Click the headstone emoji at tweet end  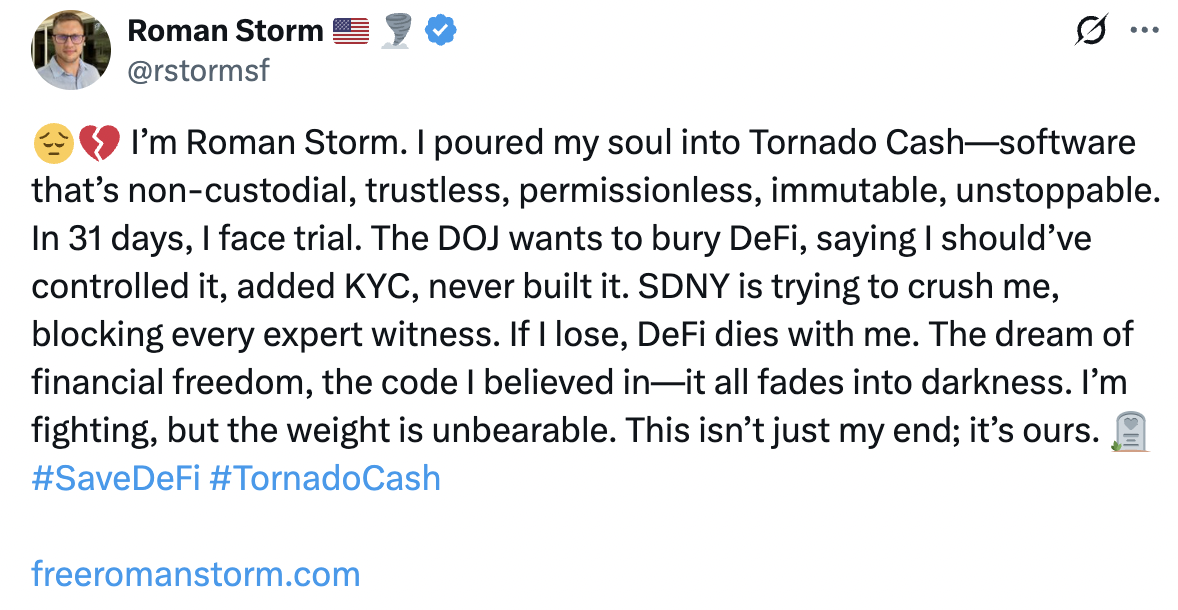(x=1131, y=431)
